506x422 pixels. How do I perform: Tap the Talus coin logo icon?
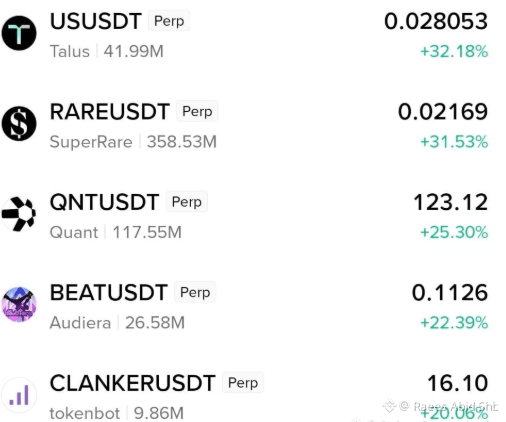tap(19, 33)
